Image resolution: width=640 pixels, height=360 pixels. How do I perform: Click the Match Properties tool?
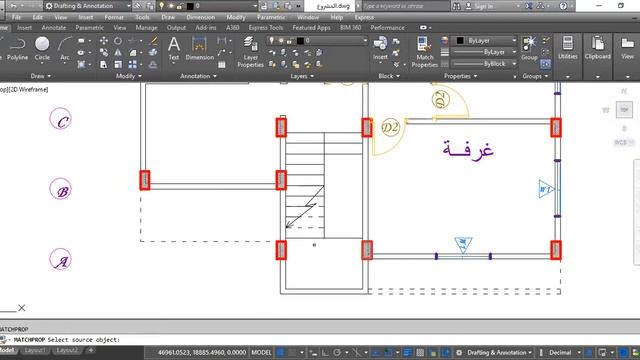(x=424, y=52)
